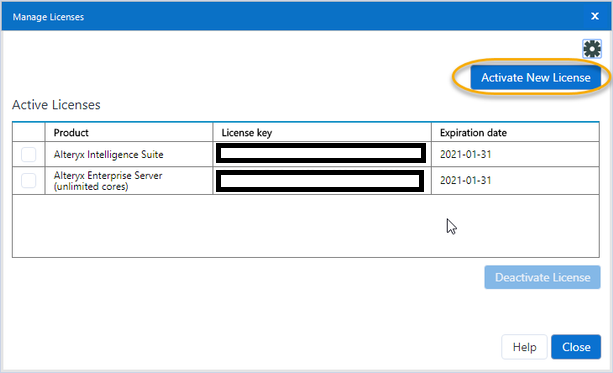The image size is (613, 373).
Task: Click the empty area below license rows
Action: coord(306,226)
